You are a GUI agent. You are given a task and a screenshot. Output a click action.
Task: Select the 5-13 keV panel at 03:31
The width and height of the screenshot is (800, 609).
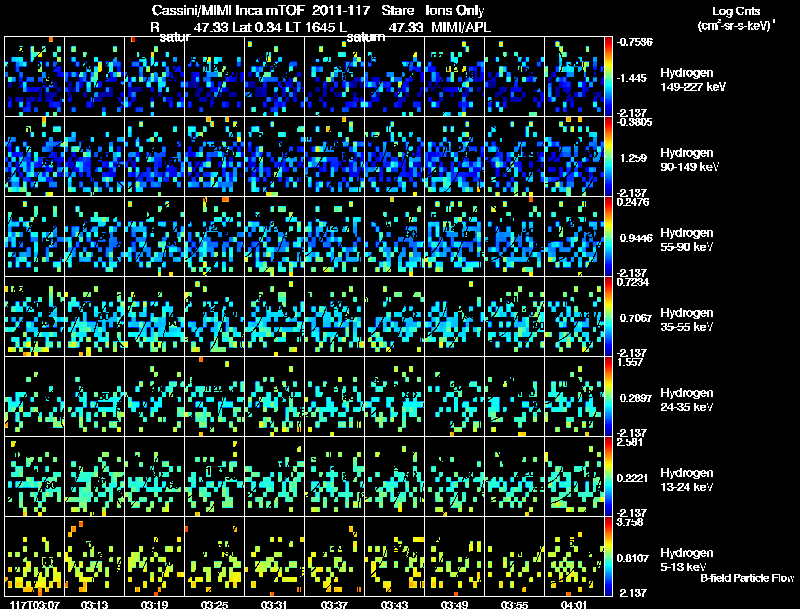tap(274, 557)
